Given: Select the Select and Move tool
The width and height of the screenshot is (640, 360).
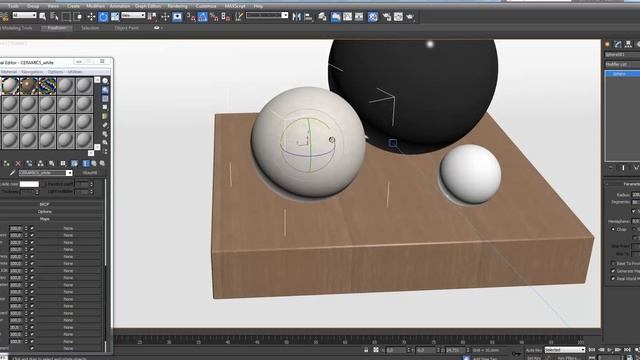Looking at the screenshot, I should pos(91,17).
